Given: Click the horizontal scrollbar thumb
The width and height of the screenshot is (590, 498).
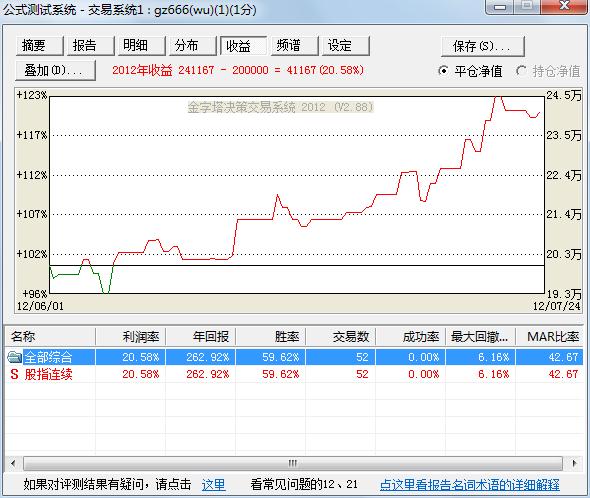Looking at the screenshot, I should pos(293,463).
